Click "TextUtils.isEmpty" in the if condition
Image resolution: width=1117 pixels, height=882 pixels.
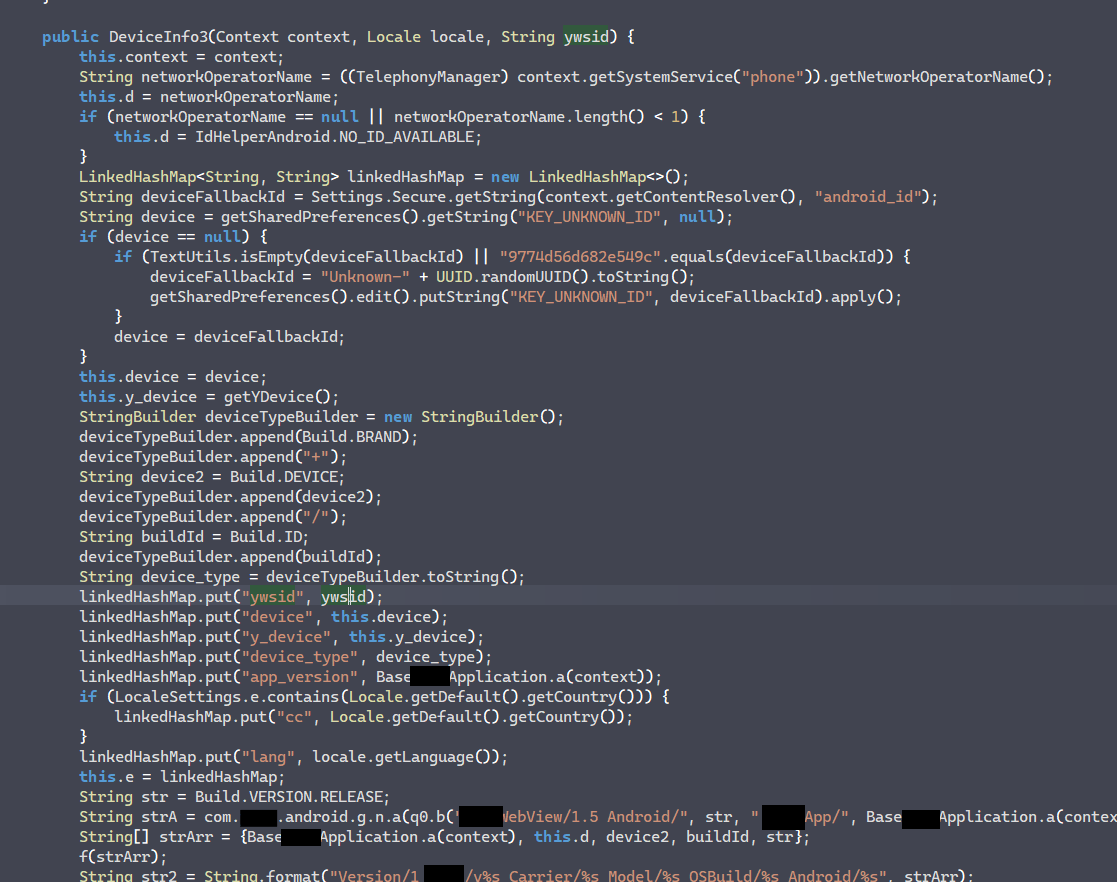coord(227,256)
